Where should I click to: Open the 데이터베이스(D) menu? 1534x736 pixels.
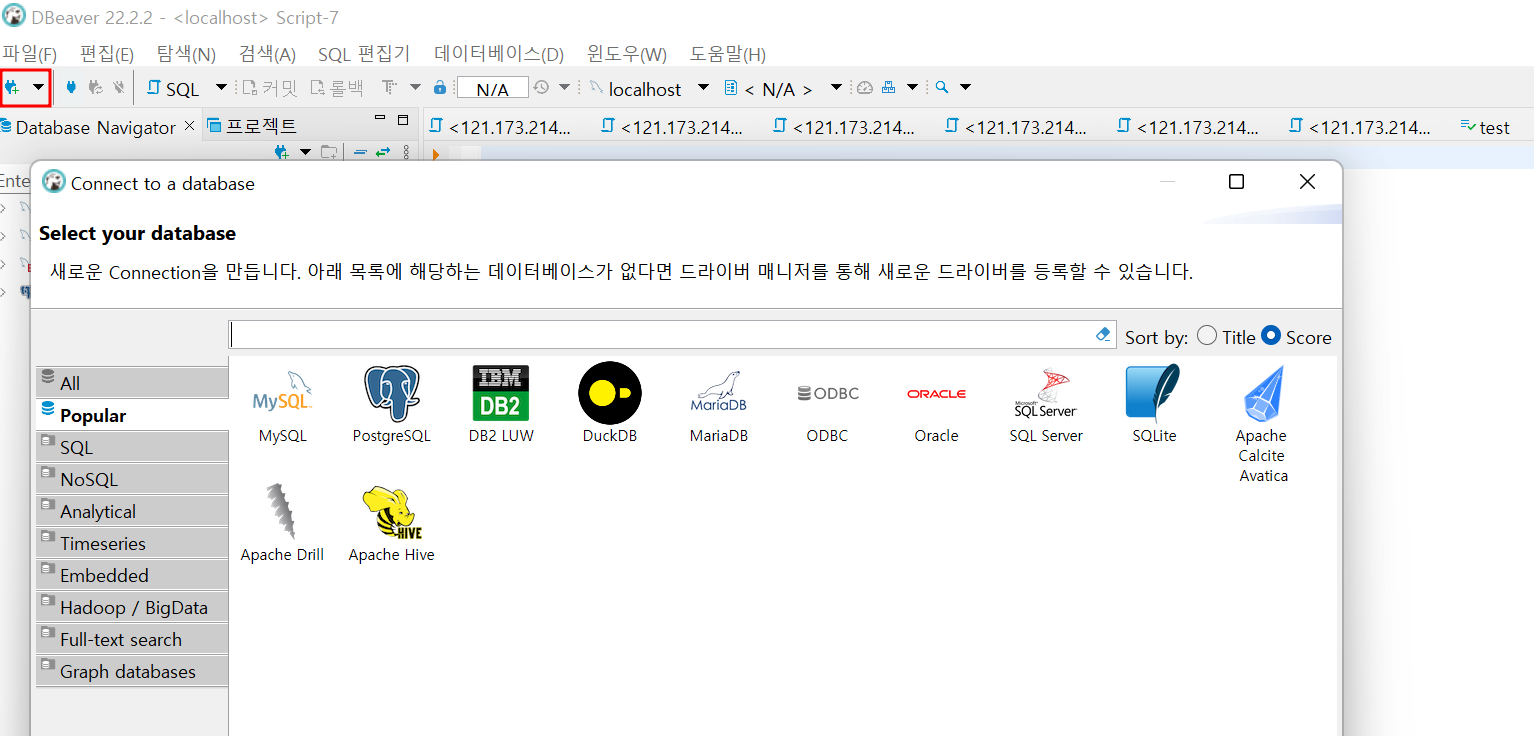499,54
